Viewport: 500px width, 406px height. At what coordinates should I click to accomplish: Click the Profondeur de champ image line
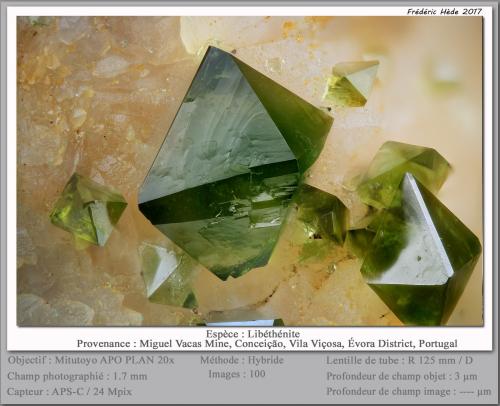(x=409, y=391)
